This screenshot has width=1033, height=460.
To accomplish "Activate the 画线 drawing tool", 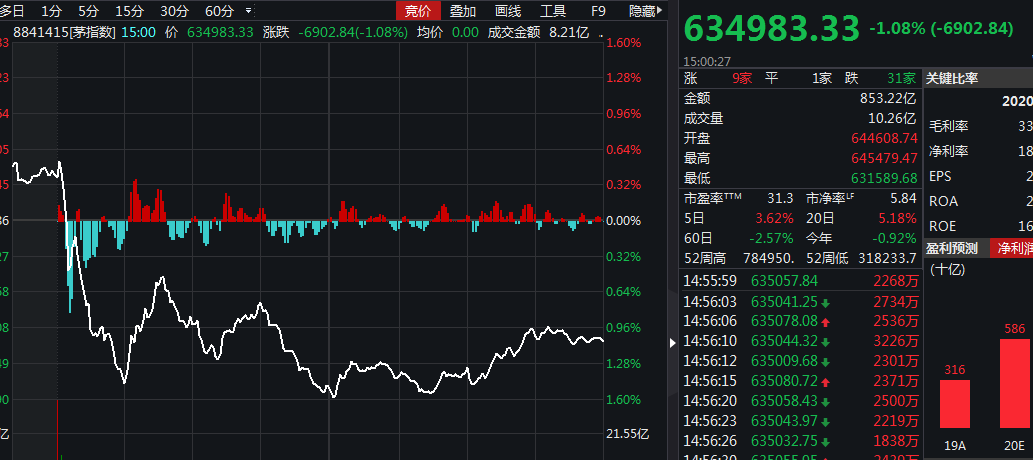I will click(508, 12).
